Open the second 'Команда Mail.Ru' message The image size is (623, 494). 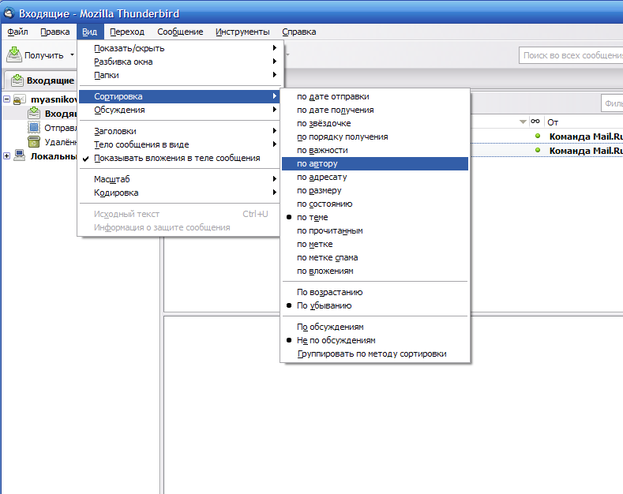coord(586,151)
